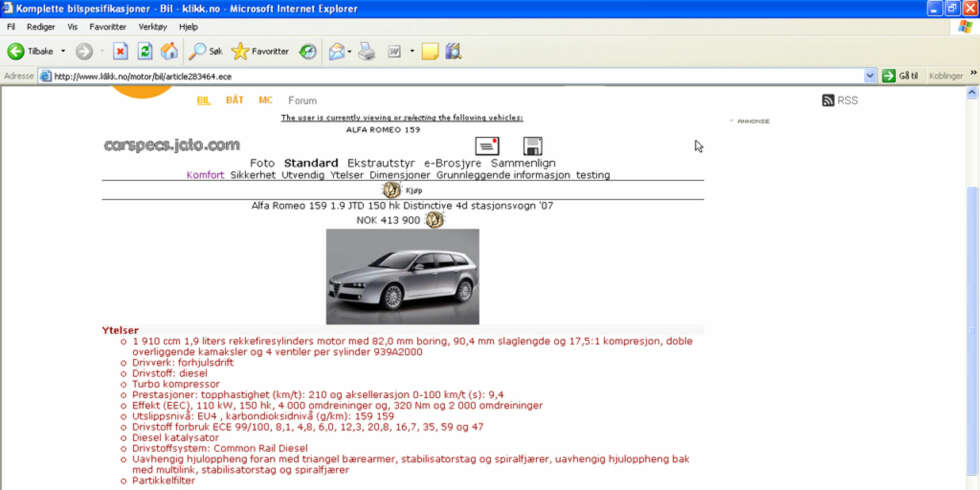
Task: Click the email envelope icon above Ekstrautstyr
Action: click(x=487, y=146)
